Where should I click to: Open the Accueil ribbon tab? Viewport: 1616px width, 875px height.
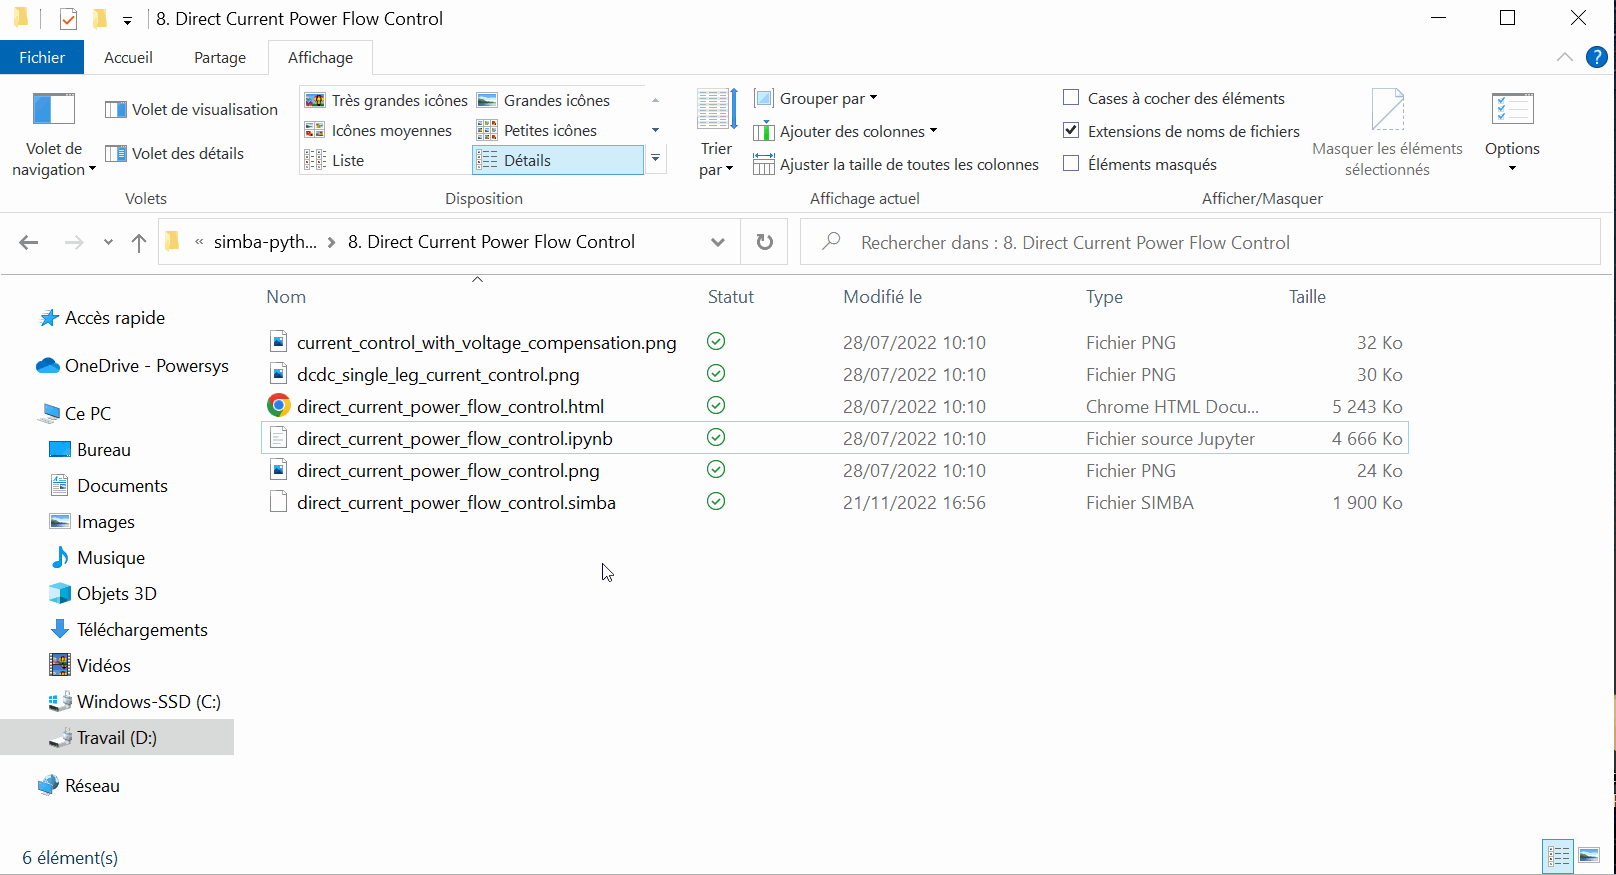point(128,57)
